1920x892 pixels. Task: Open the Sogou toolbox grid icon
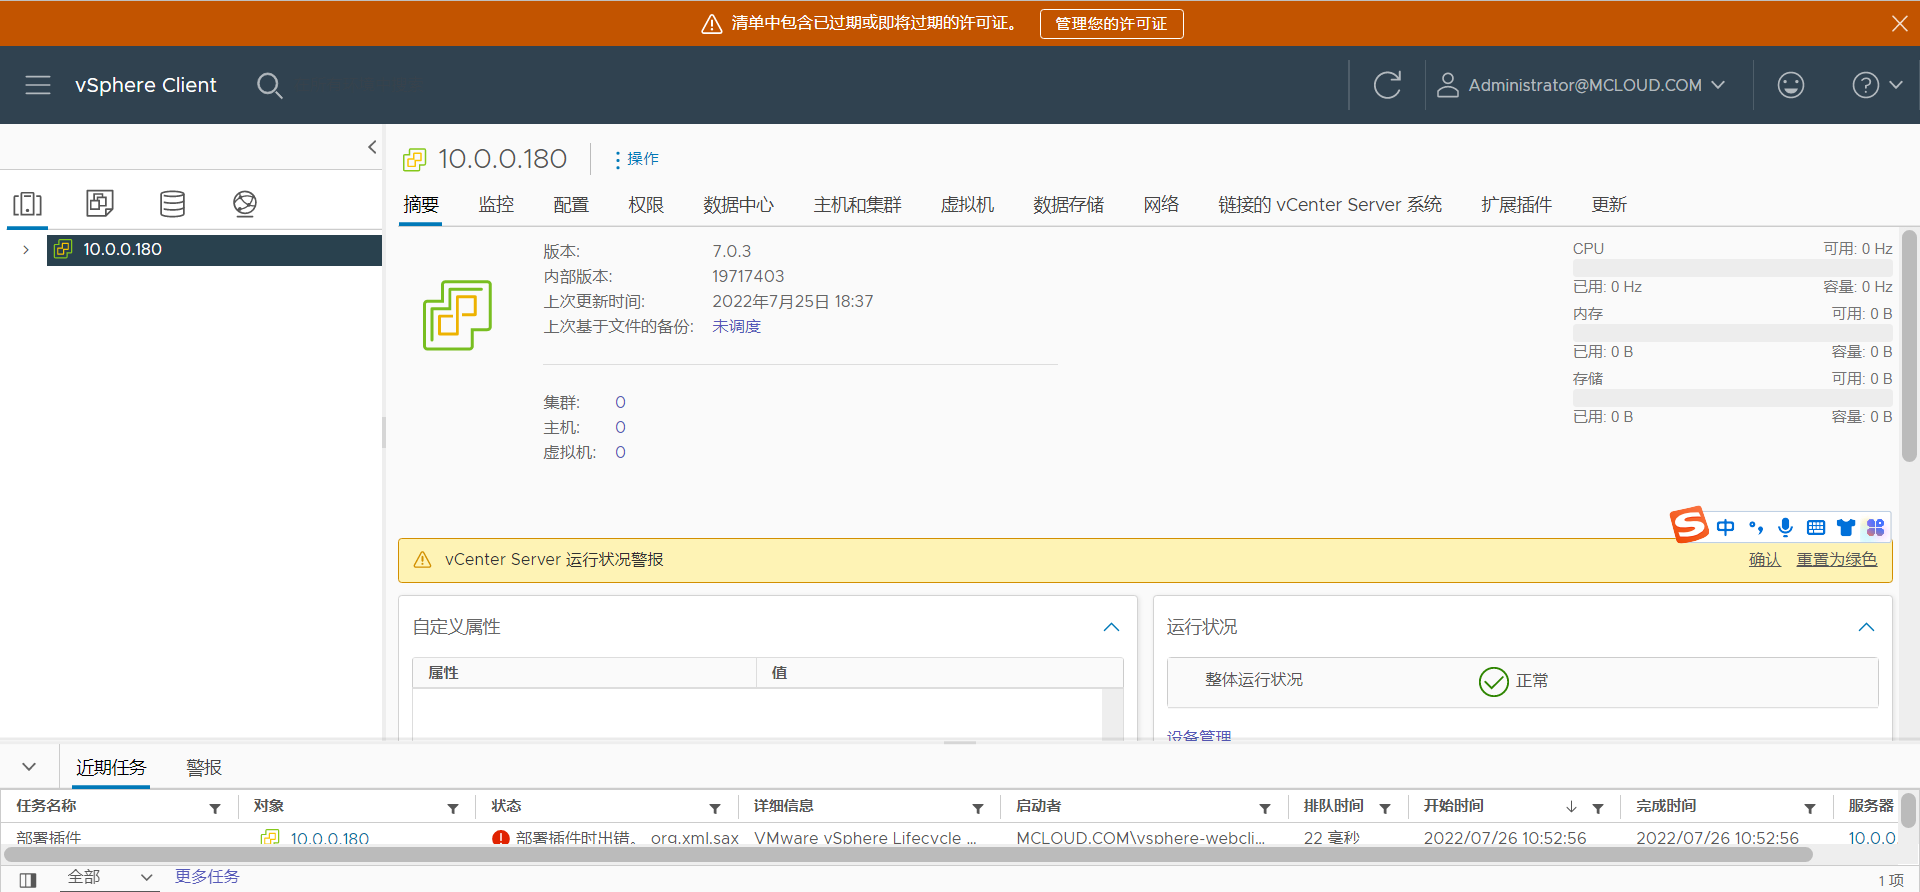click(x=1875, y=527)
